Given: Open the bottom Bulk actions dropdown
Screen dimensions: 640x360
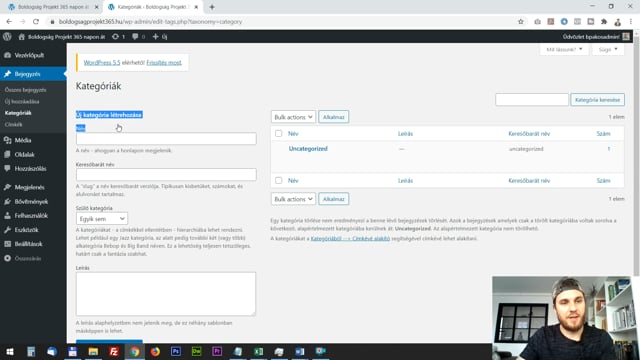Looking at the screenshot, I should click(293, 199).
